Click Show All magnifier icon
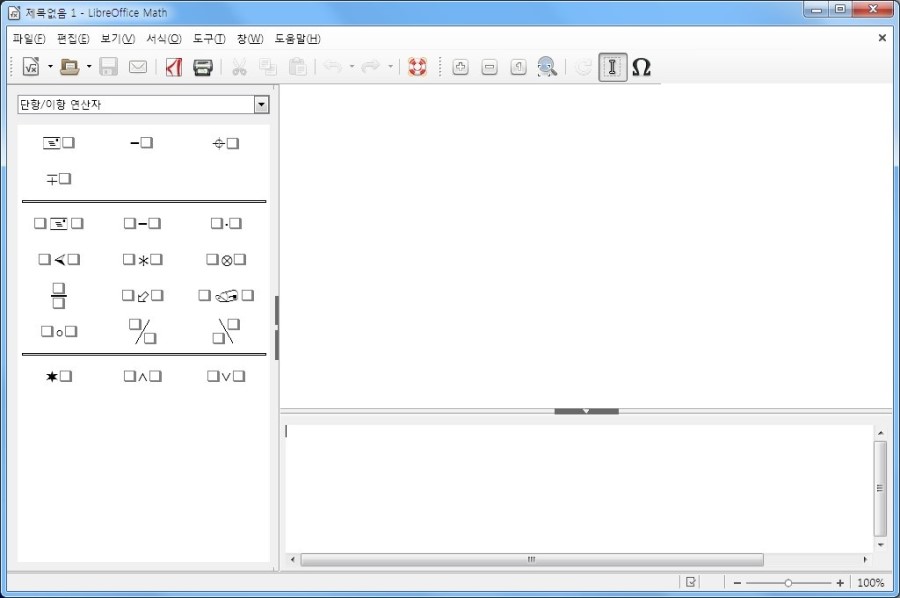The height and width of the screenshot is (598, 900). 547,67
